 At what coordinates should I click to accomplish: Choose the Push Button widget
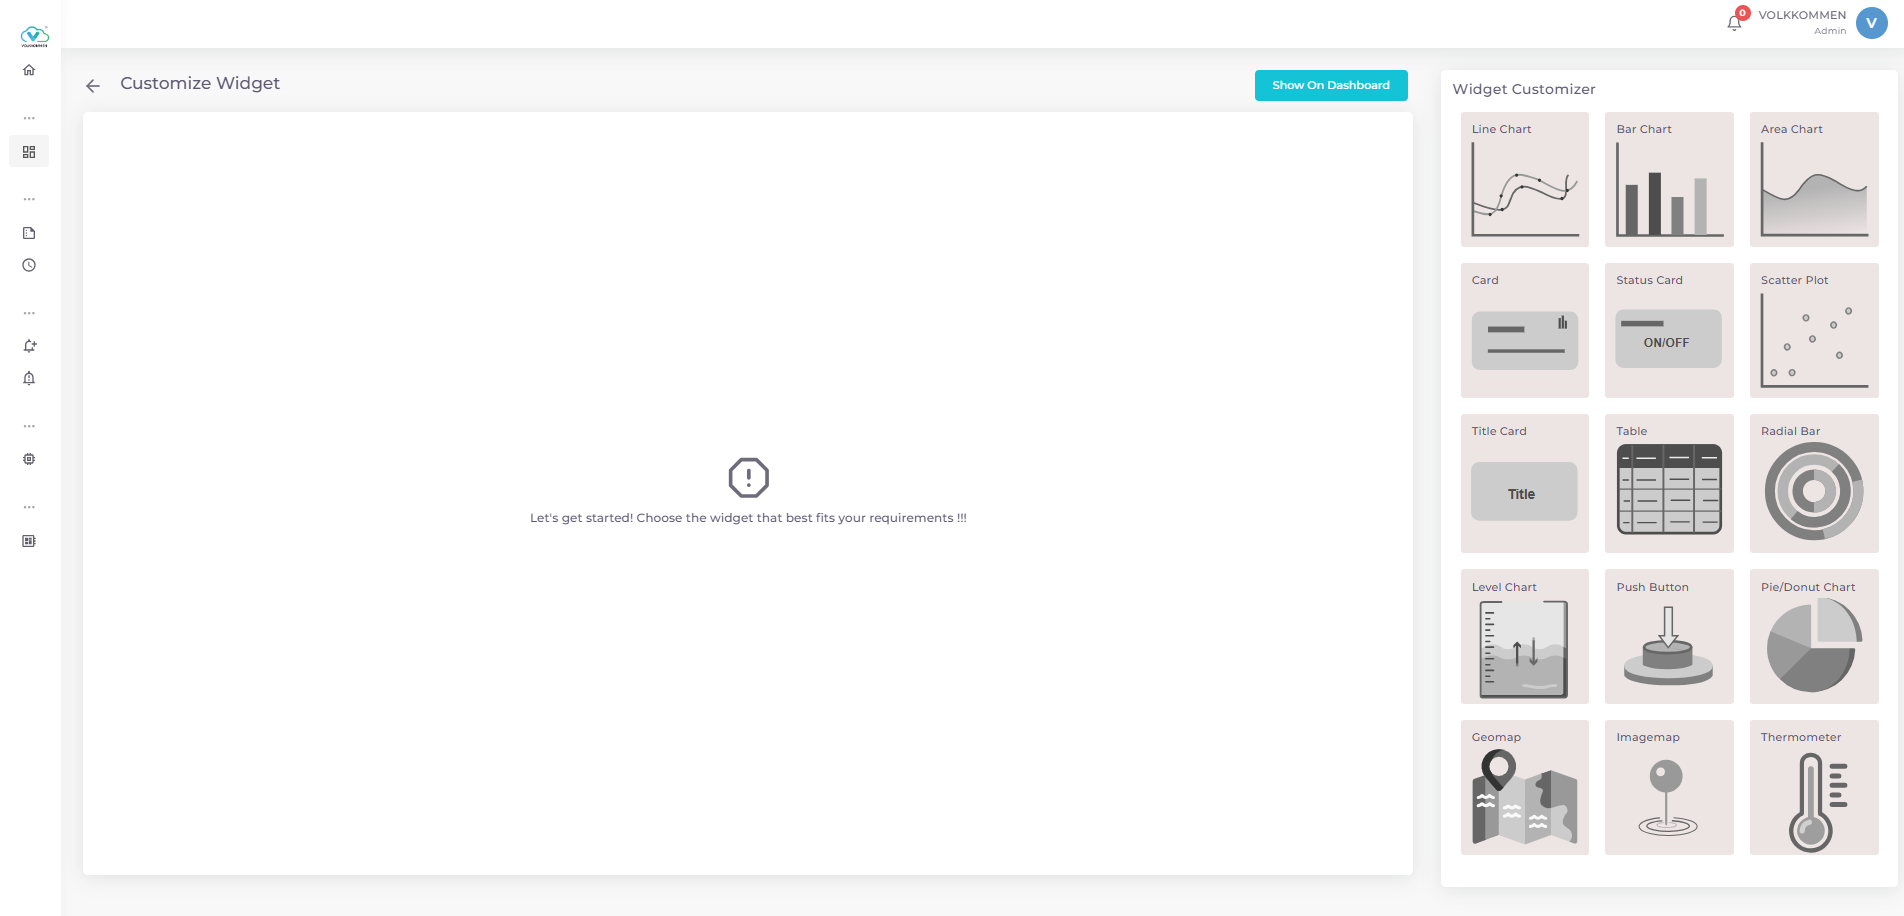click(x=1668, y=637)
